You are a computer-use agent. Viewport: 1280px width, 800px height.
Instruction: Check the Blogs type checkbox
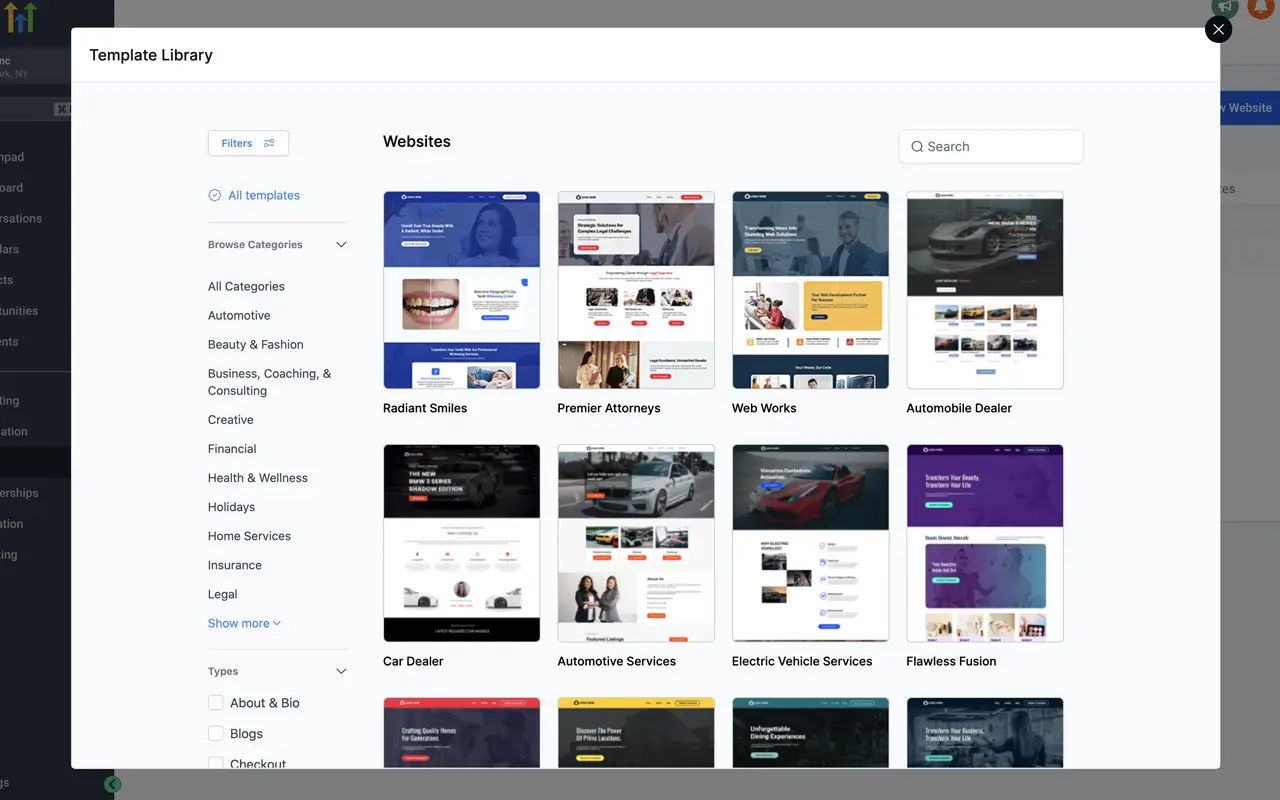tap(215, 733)
